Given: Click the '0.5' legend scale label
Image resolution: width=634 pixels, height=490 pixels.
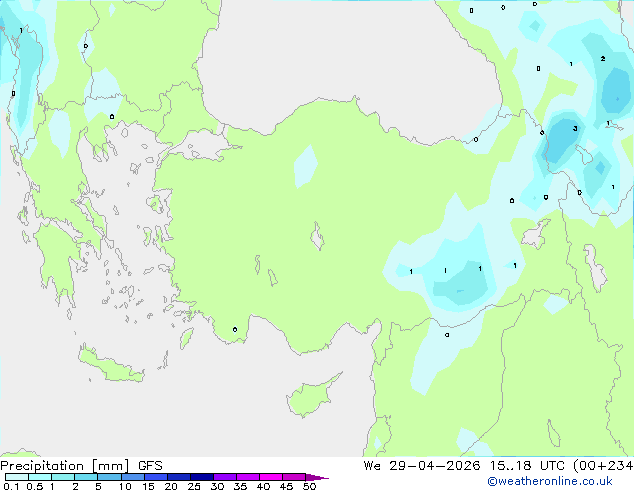Looking at the screenshot, I should (x=35, y=486).
